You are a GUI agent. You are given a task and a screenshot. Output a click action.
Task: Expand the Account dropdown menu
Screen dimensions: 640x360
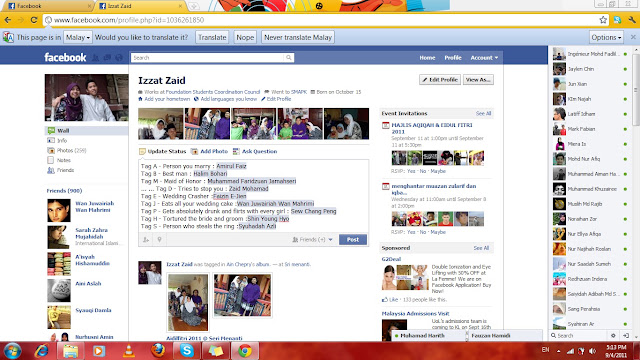484,58
